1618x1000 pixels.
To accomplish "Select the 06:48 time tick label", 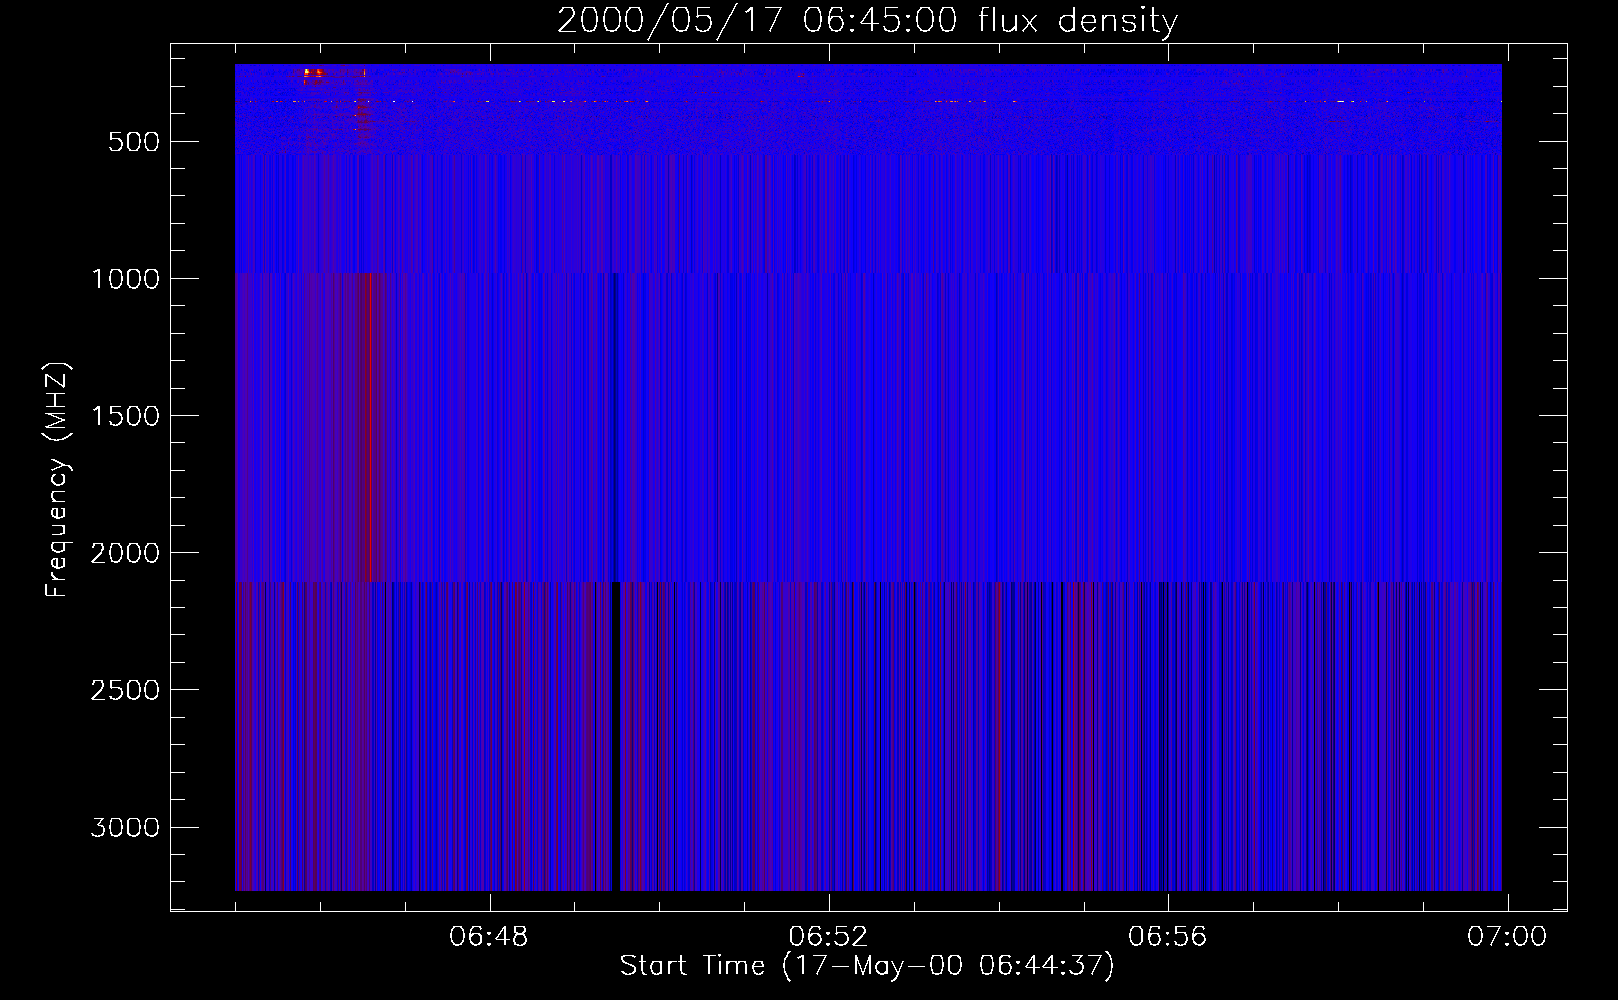I will point(488,937).
